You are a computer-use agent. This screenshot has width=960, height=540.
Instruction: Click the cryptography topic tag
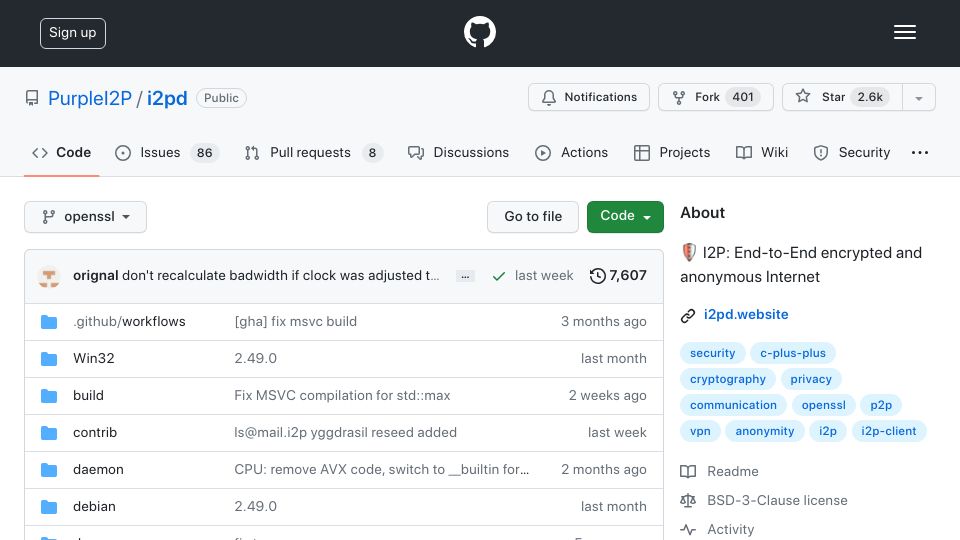tap(727, 379)
